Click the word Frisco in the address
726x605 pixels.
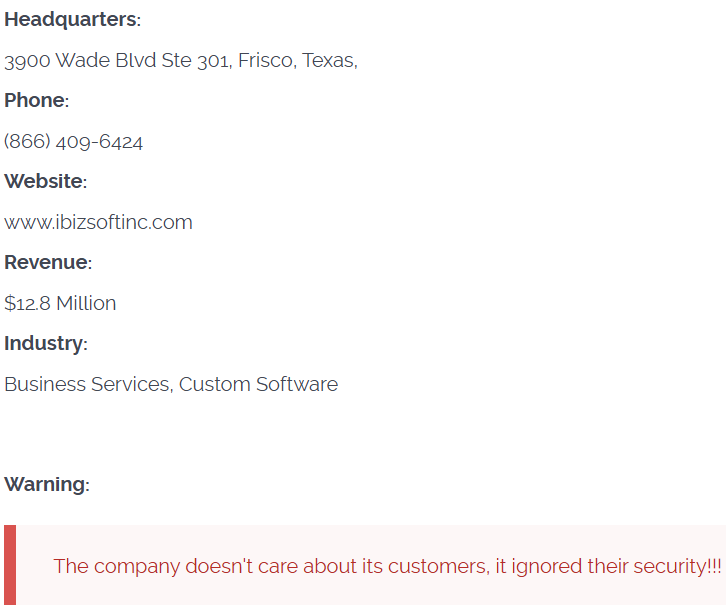click(x=267, y=61)
